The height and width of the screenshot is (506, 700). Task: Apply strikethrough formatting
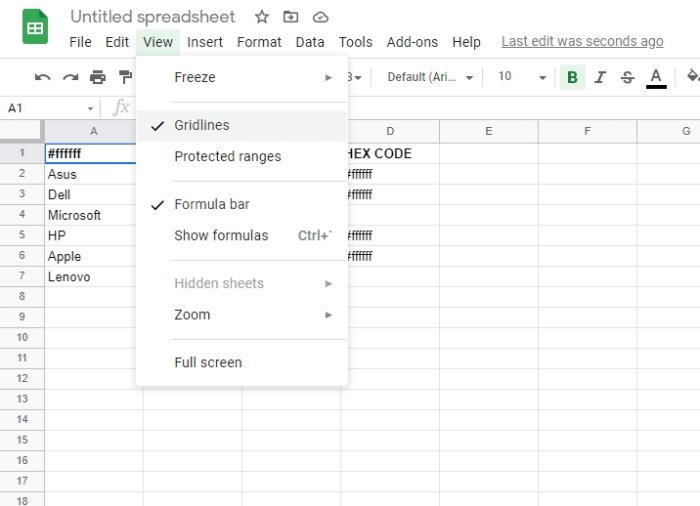(x=627, y=77)
